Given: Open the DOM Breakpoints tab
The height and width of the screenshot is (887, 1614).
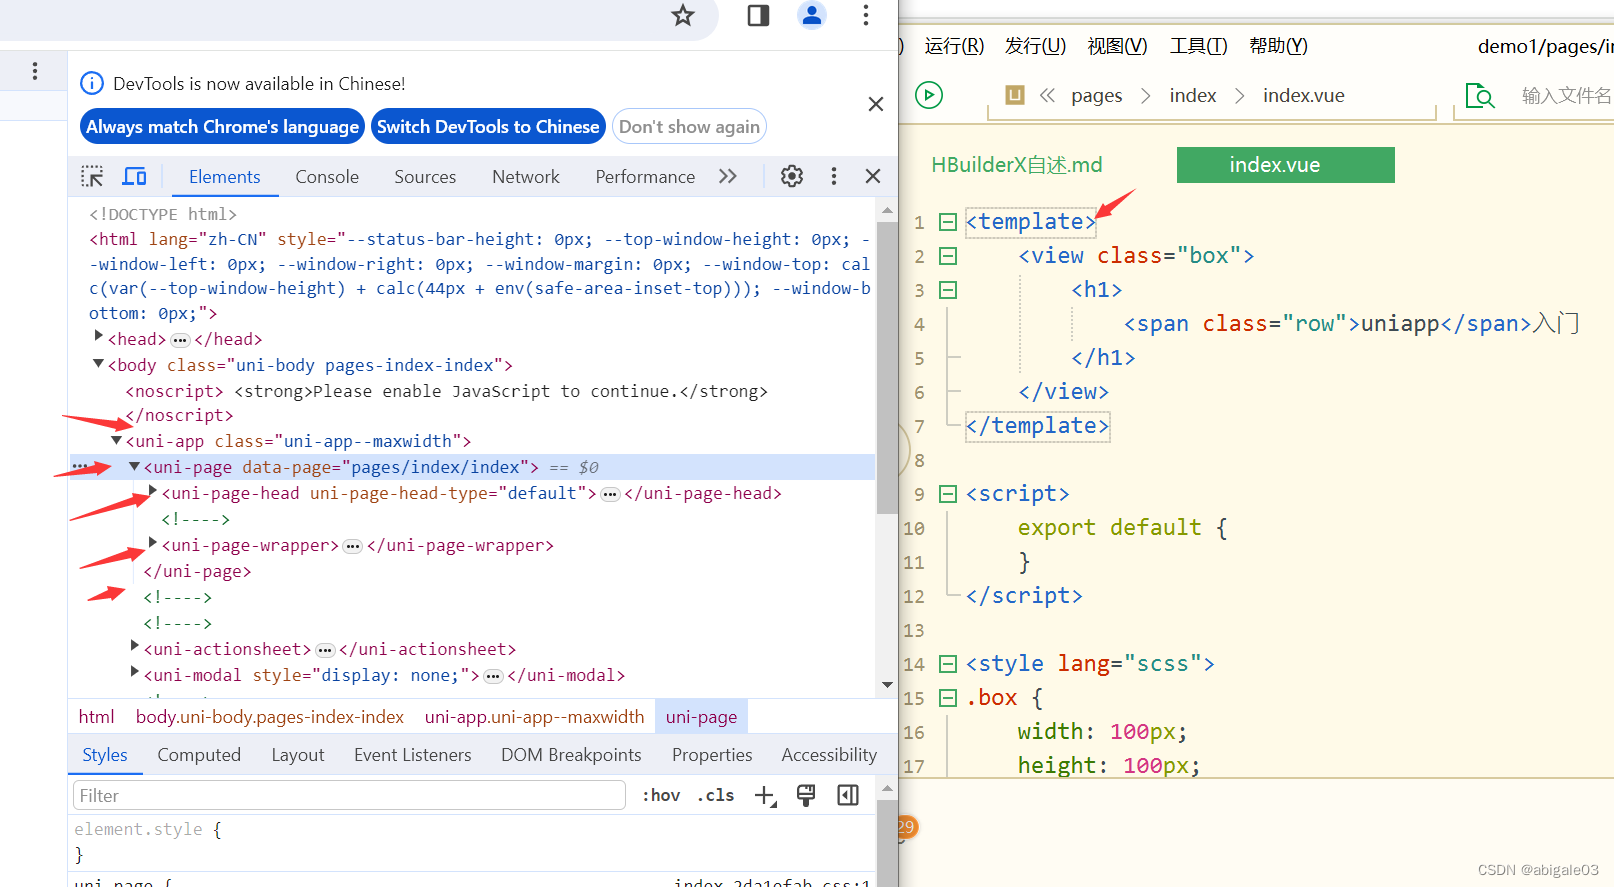Looking at the screenshot, I should coord(571,755).
